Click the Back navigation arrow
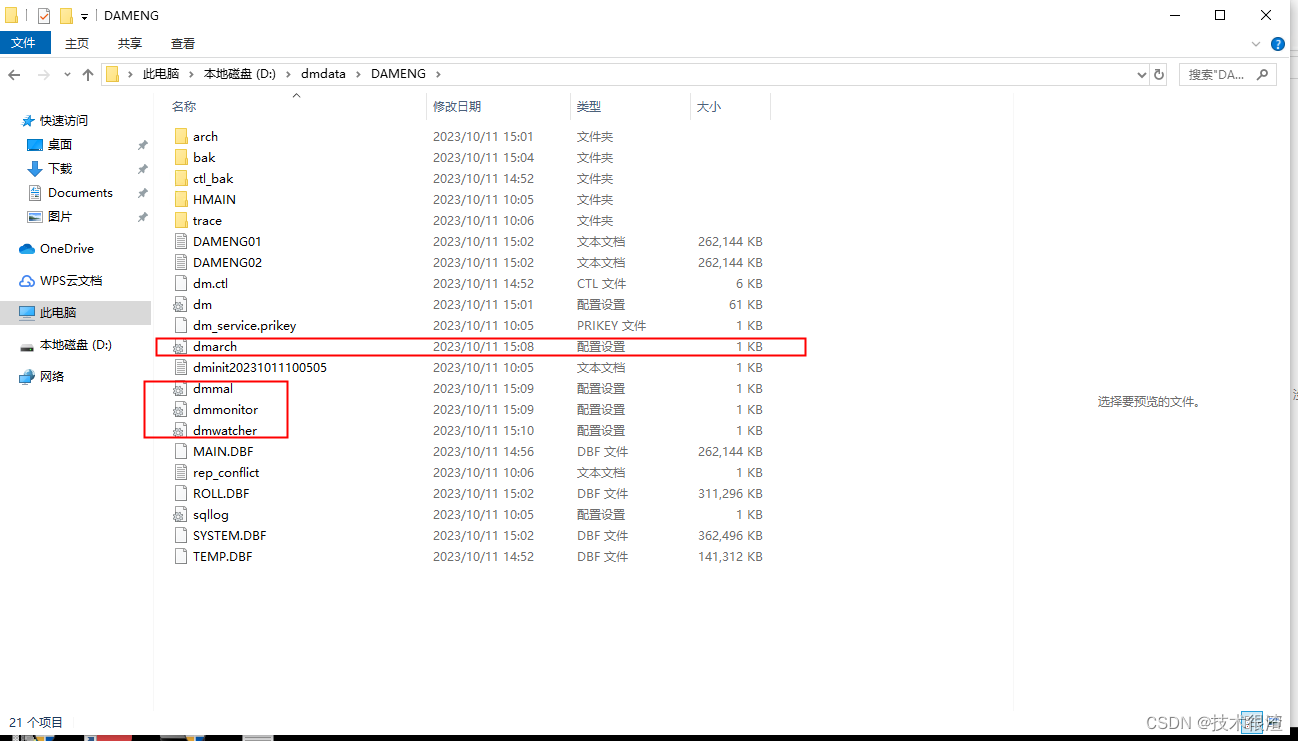1298x741 pixels. (15, 74)
